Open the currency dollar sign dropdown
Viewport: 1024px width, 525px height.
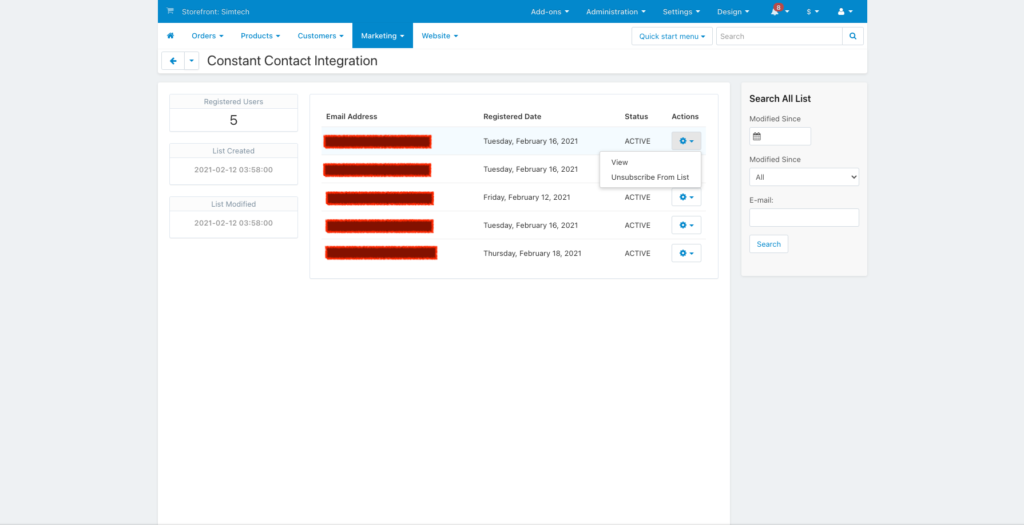pyautogui.click(x=812, y=12)
